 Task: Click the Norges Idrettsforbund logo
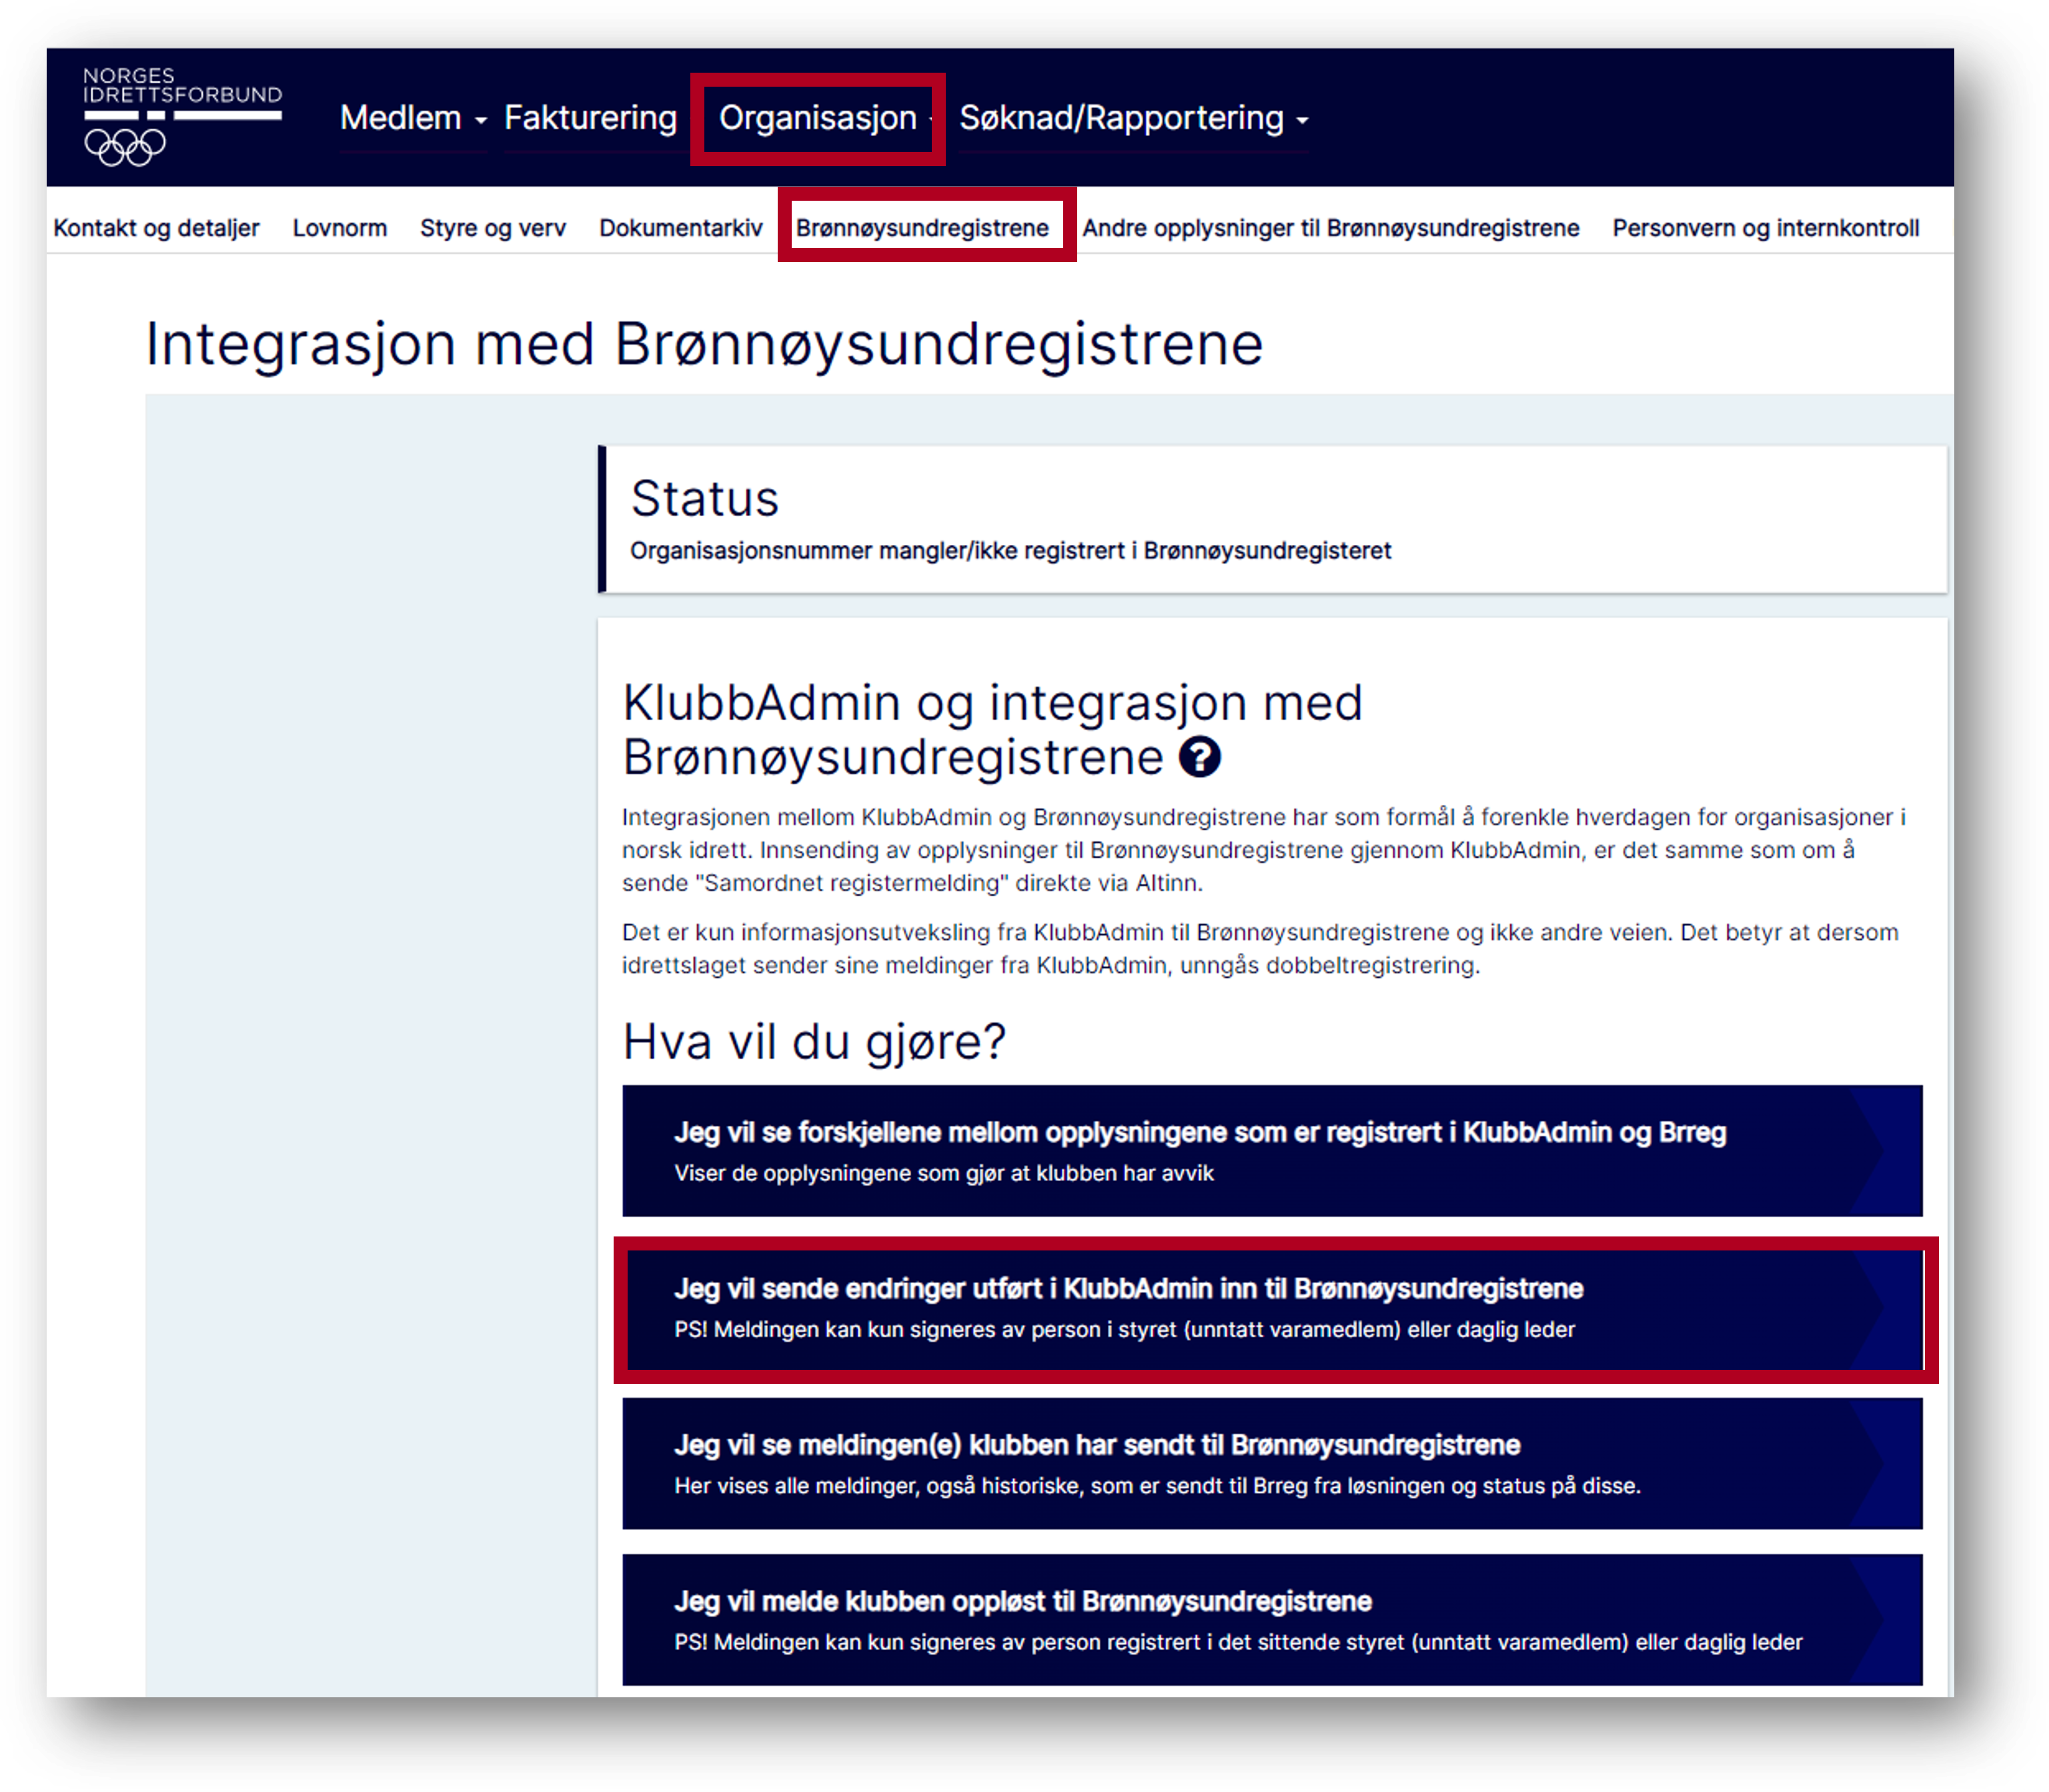tap(182, 116)
